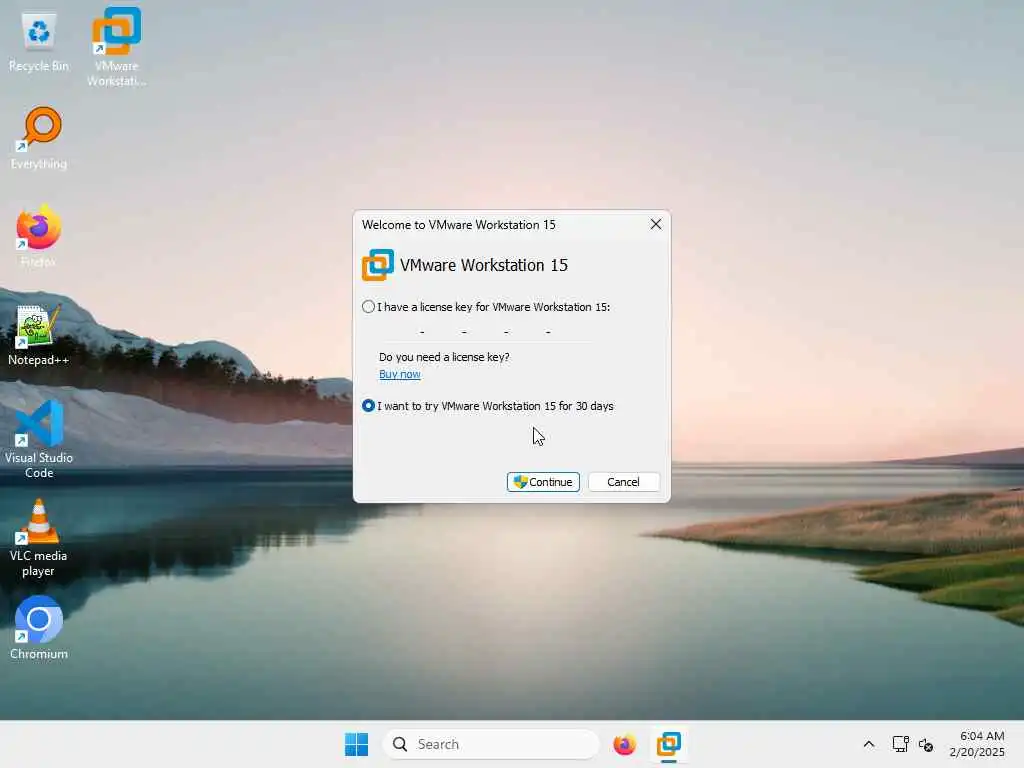Follow the Buy now link
1024x768 pixels.
400,374
